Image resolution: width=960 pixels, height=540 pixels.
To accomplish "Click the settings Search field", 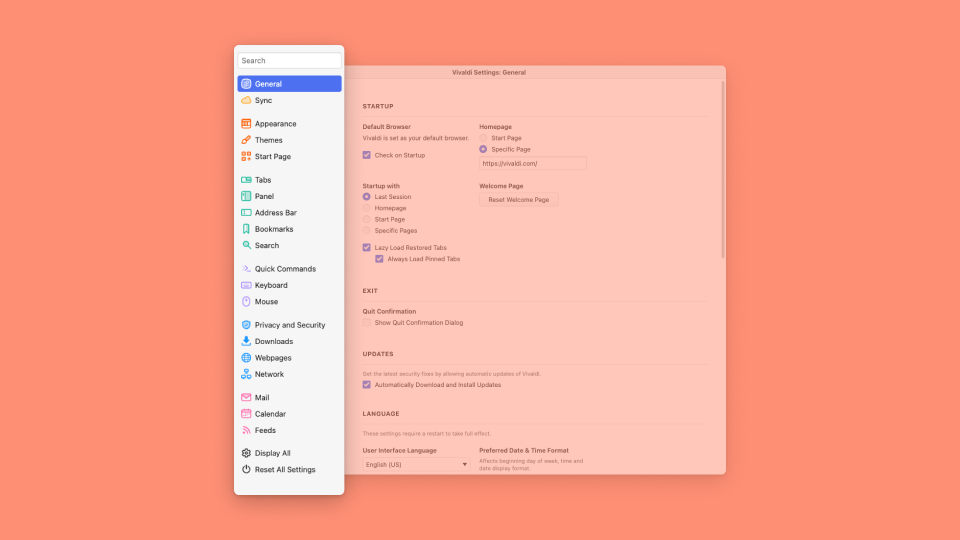I will 290,61.
